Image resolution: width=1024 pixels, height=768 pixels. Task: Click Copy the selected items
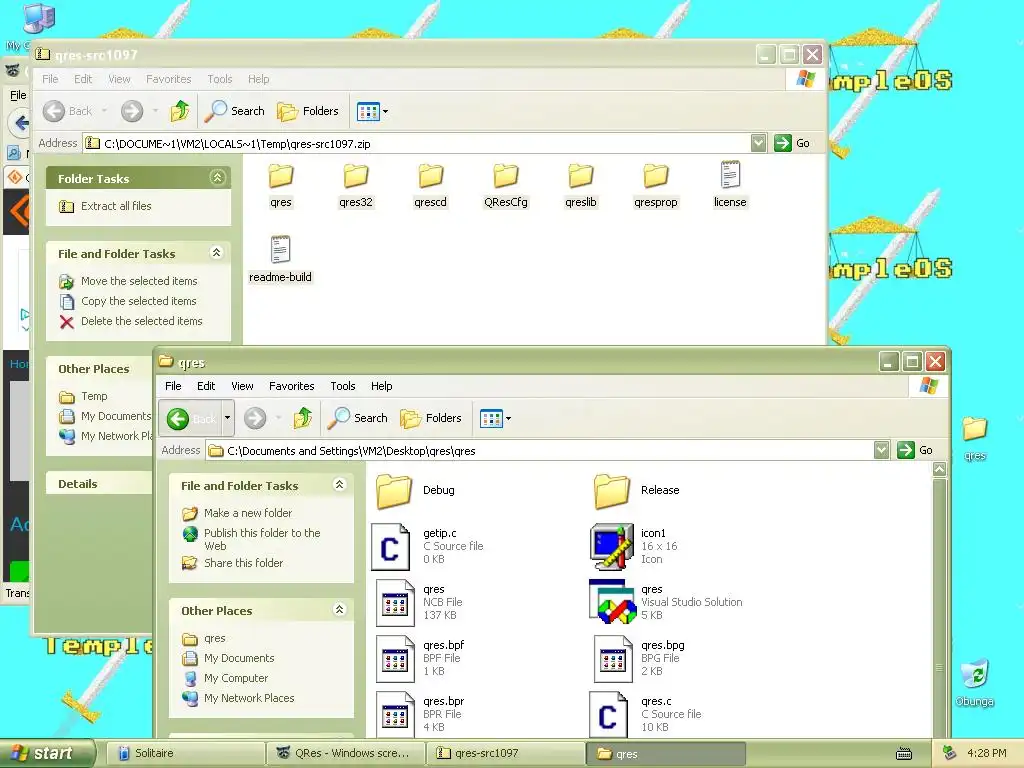click(138, 301)
